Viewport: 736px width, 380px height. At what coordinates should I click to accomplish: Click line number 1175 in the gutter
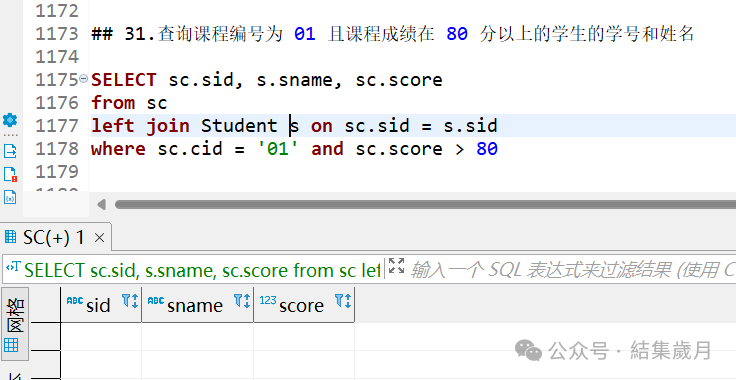click(x=57, y=80)
